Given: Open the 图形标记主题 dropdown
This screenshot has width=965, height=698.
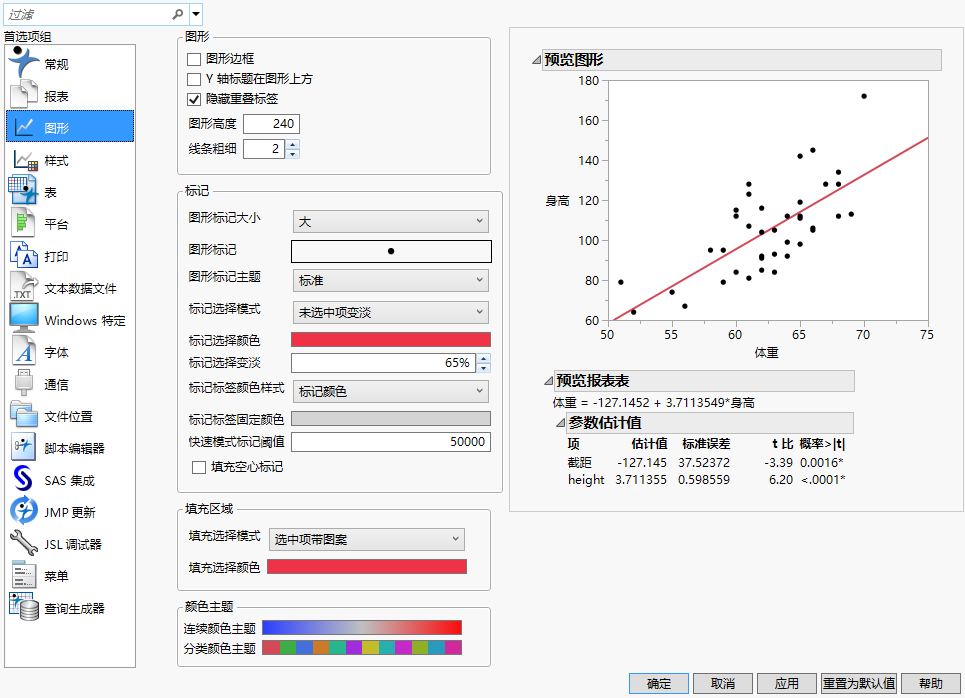Looking at the screenshot, I should point(391,280).
